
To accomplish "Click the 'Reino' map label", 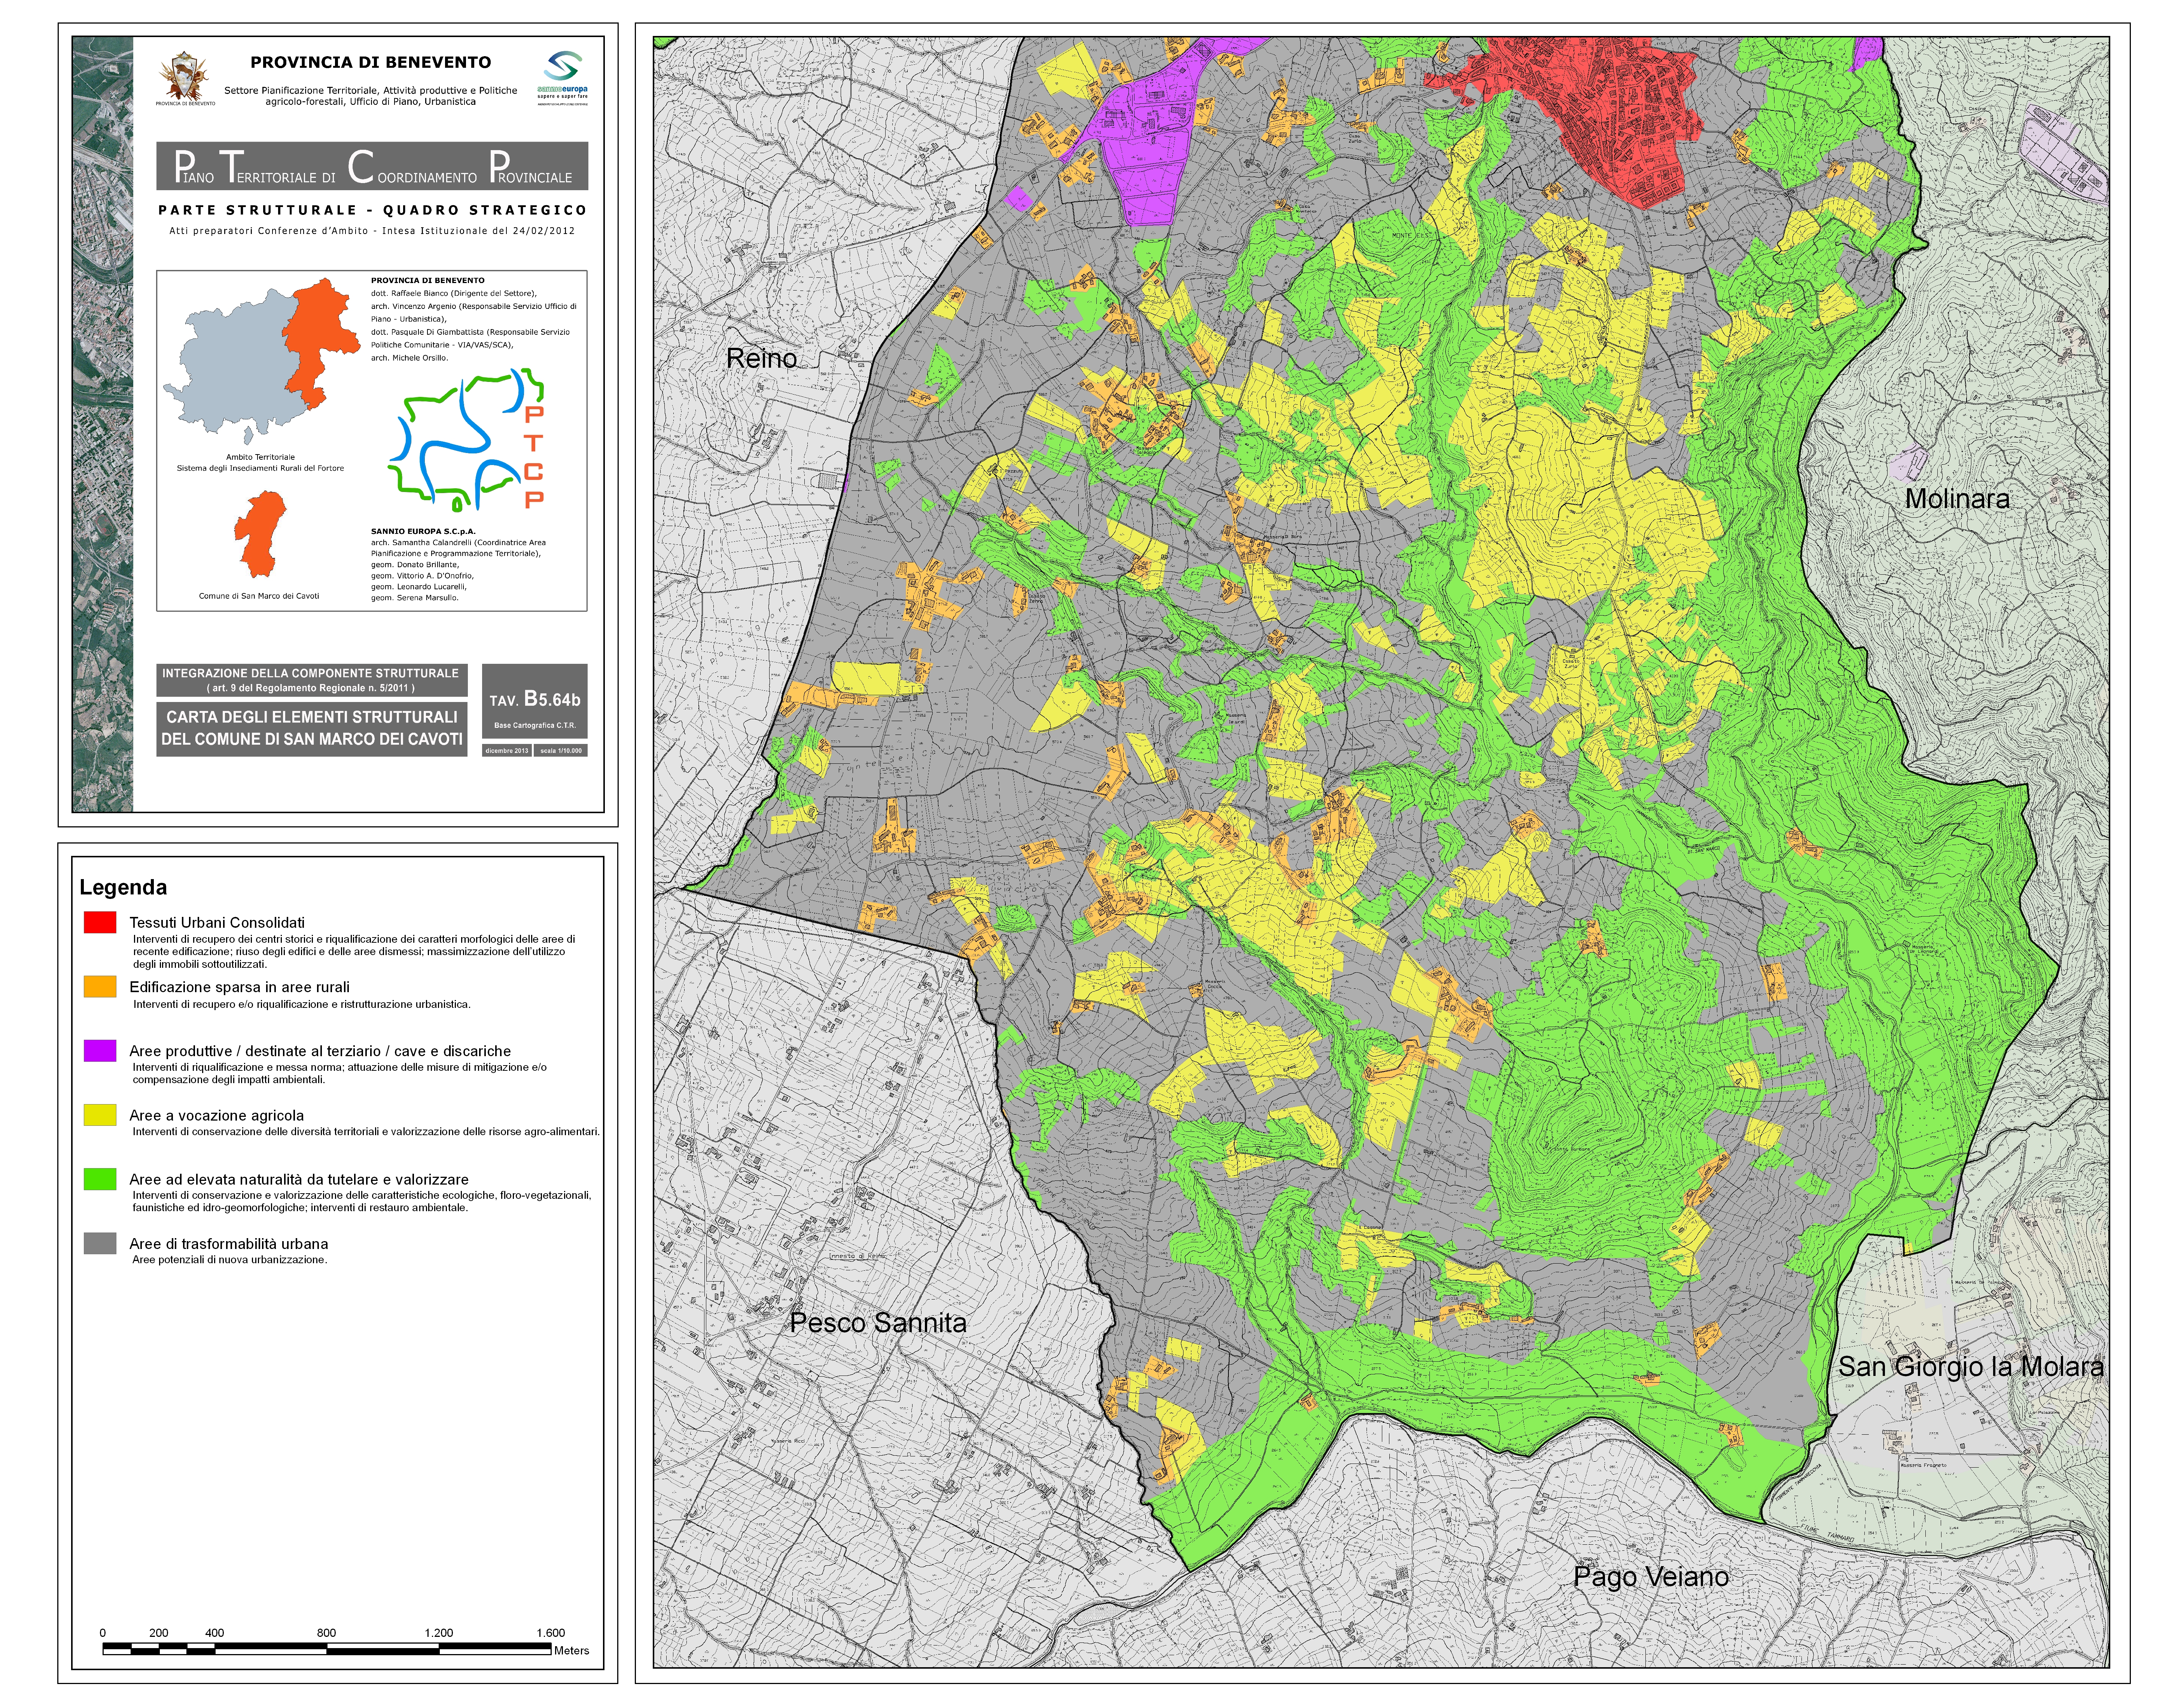I will click(x=762, y=358).
